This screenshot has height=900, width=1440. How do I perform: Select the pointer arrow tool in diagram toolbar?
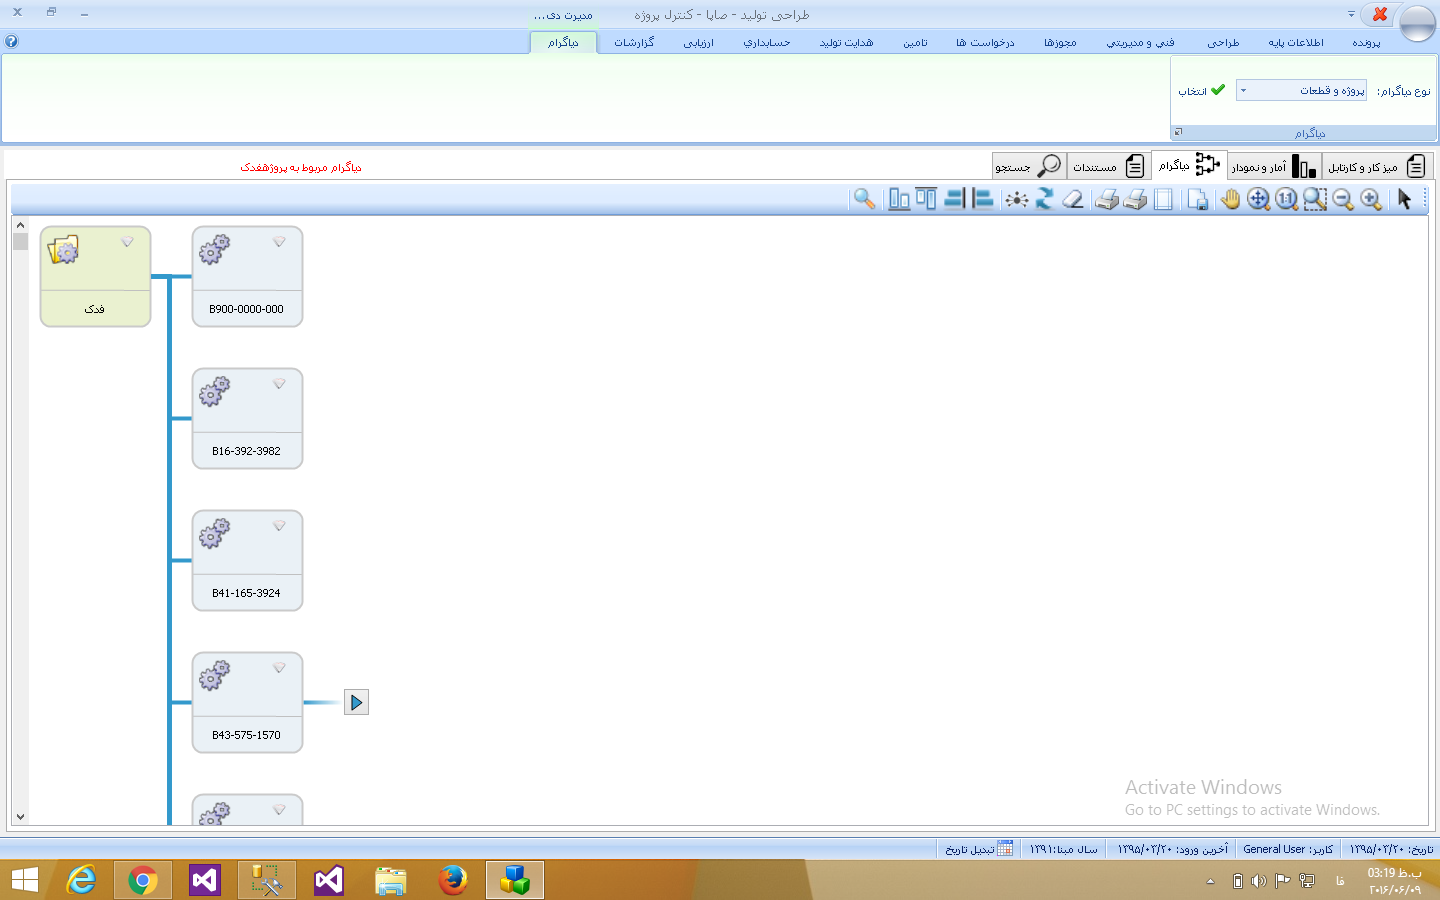1404,199
